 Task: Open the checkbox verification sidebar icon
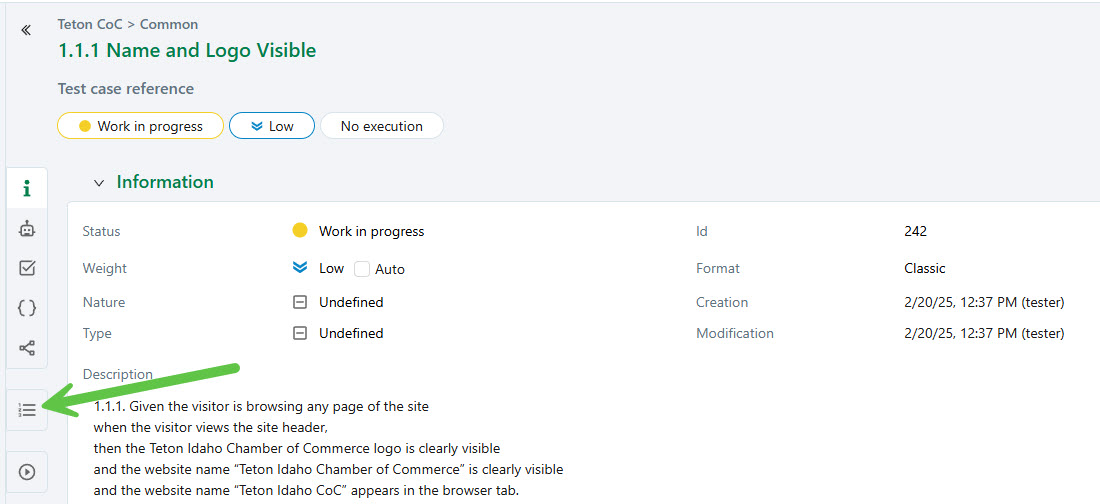(27, 268)
